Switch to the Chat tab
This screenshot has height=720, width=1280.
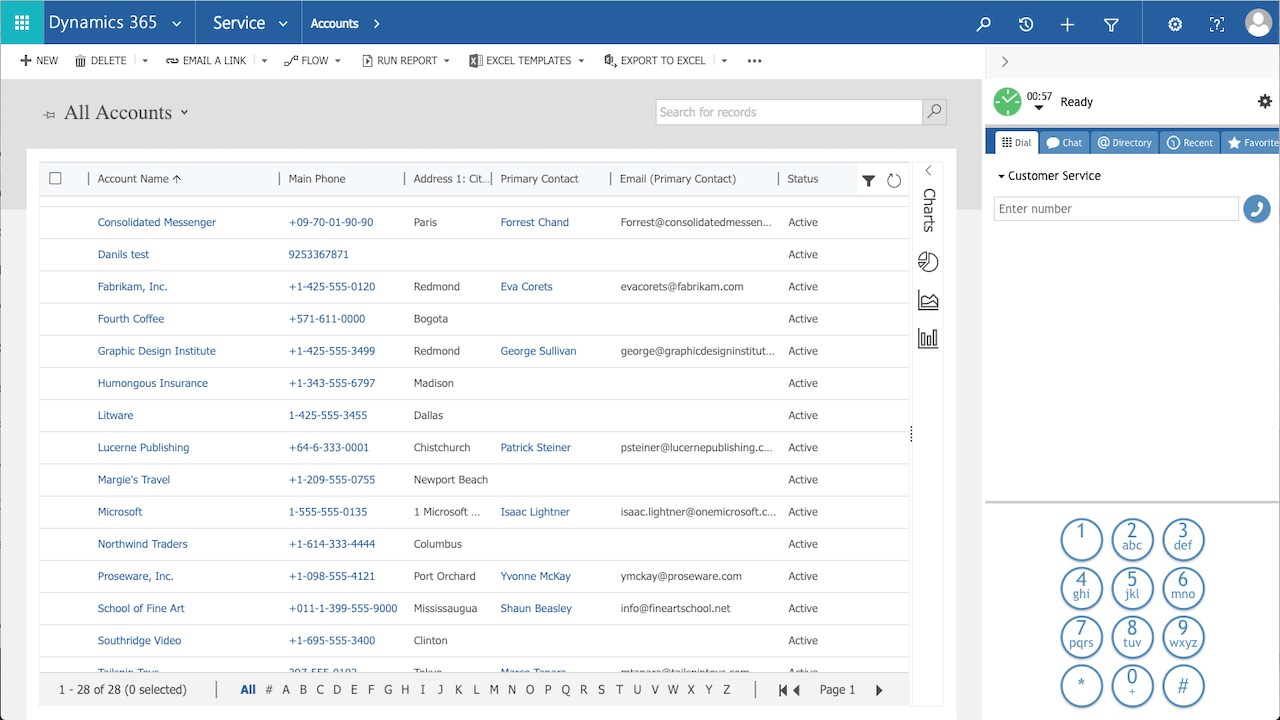[x=1064, y=143]
